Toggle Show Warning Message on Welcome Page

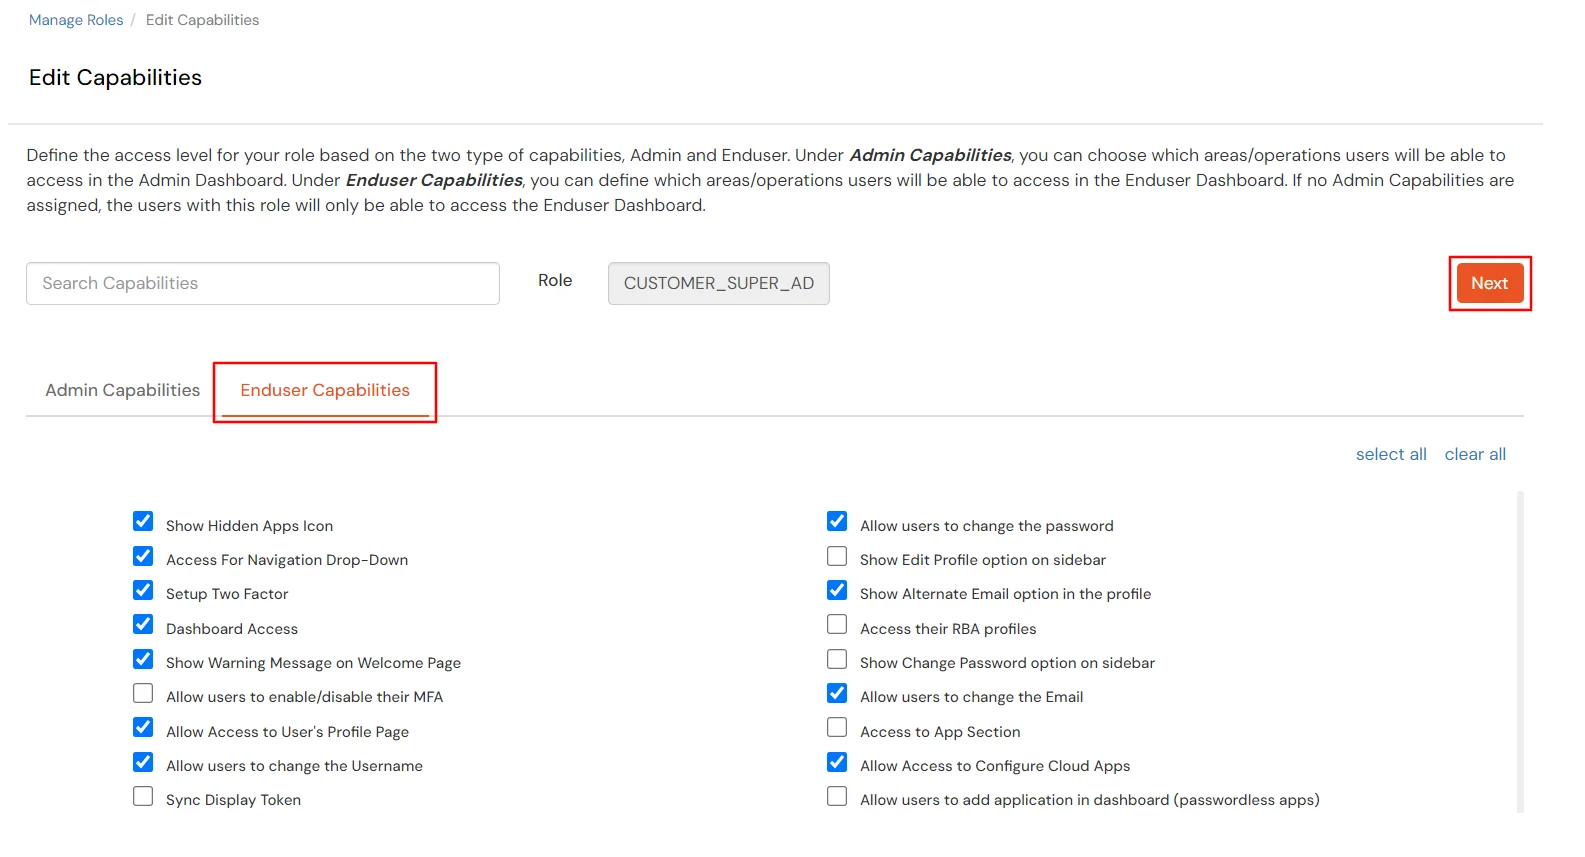tap(143, 659)
